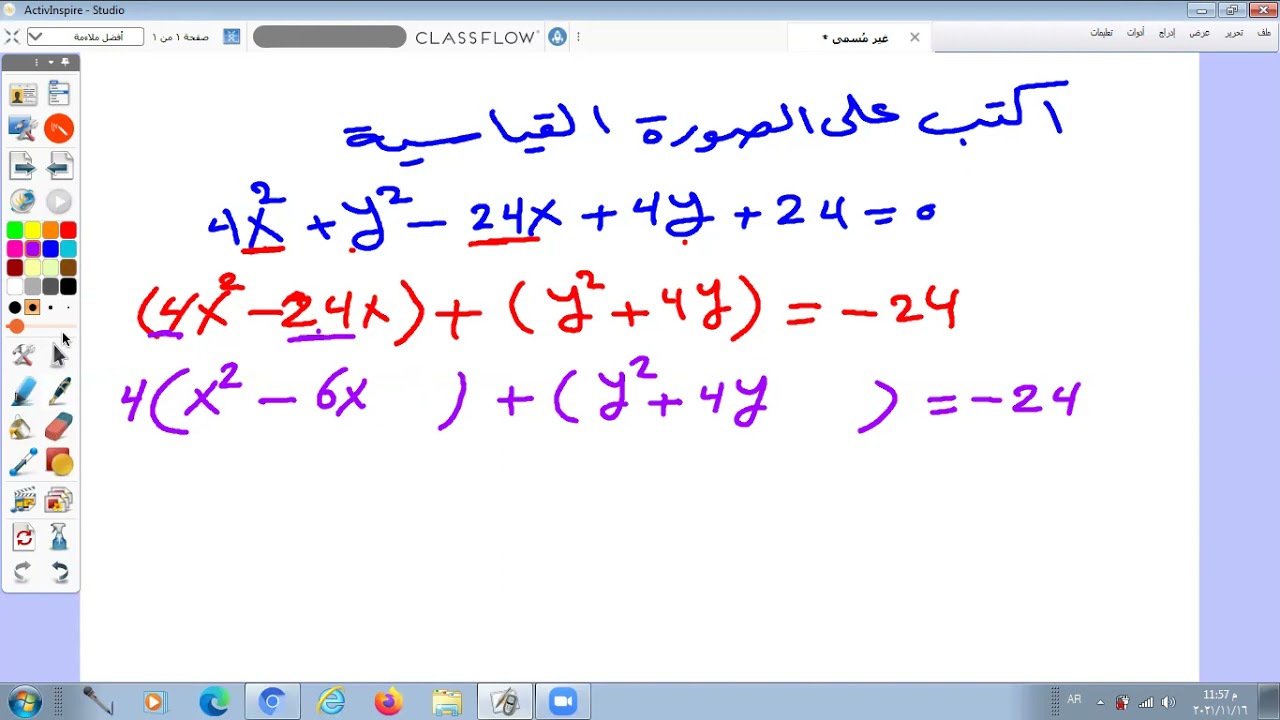Viewport: 1280px width, 720px height.
Task: Open the ClassFlow bar three-dots menu
Action: click(578, 37)
